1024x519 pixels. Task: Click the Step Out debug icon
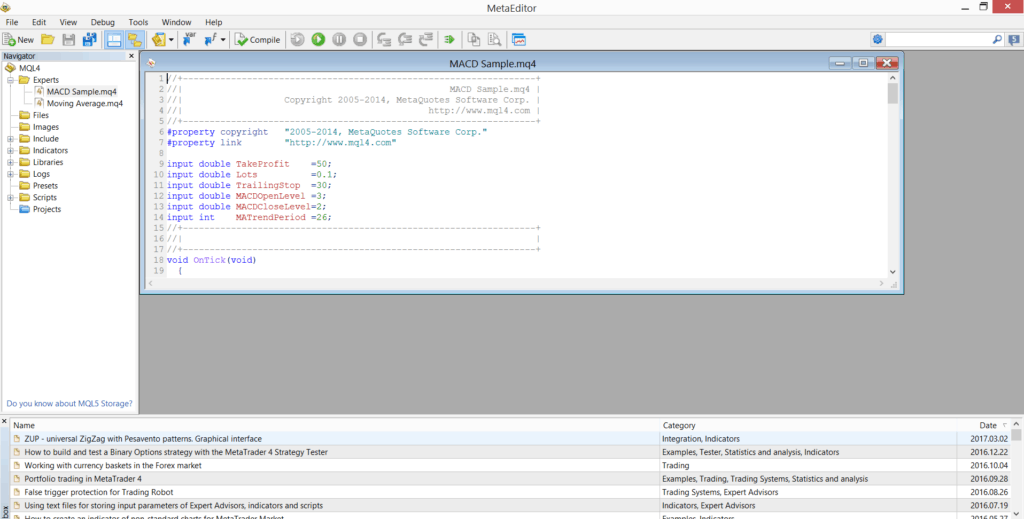click(426, 40)
